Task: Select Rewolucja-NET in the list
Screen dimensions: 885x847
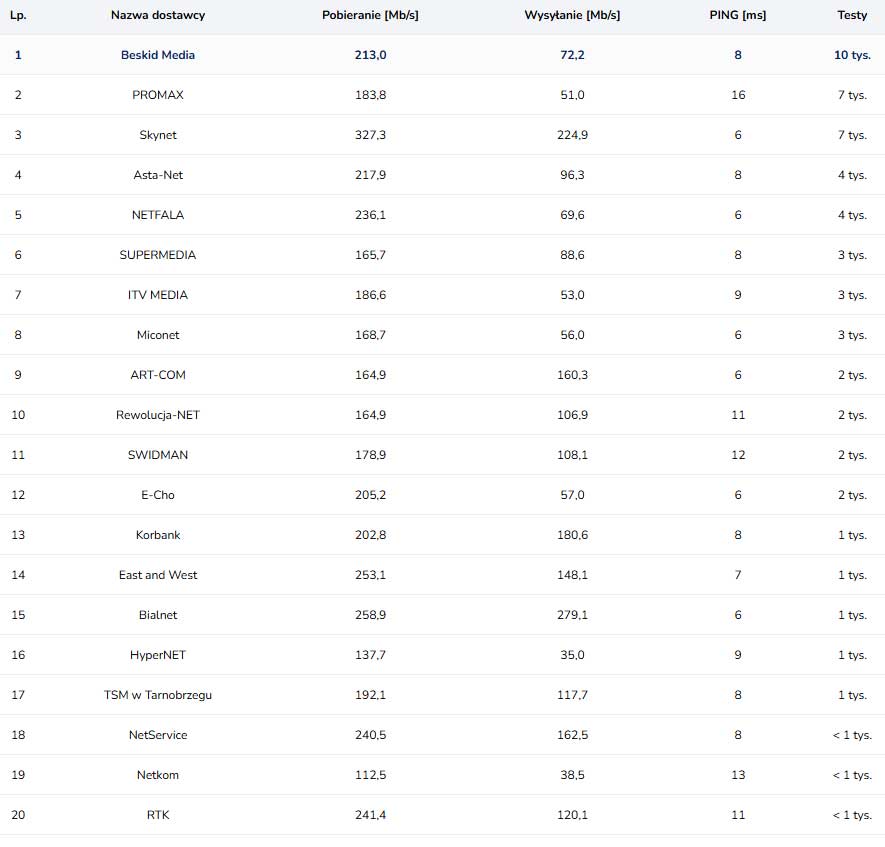Action: 158,415
